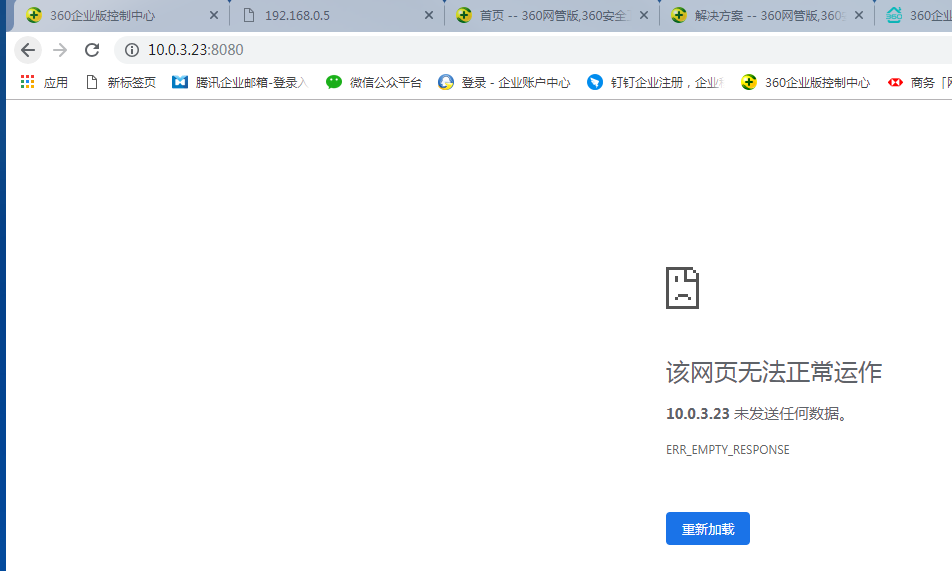Switch to the 首页 -- 360网管版 tab
Screen dimensions: 952x571
552,16
